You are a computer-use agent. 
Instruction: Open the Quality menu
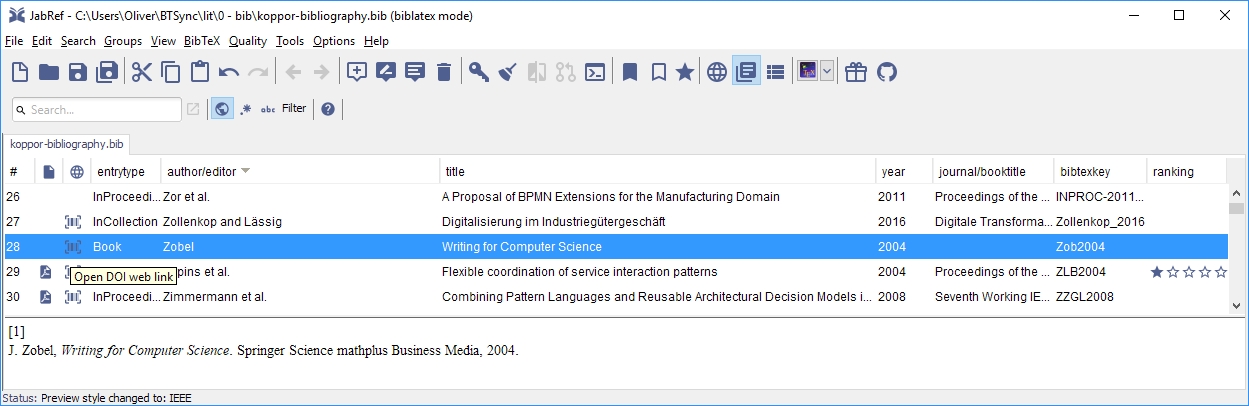[x=247, y=41]
